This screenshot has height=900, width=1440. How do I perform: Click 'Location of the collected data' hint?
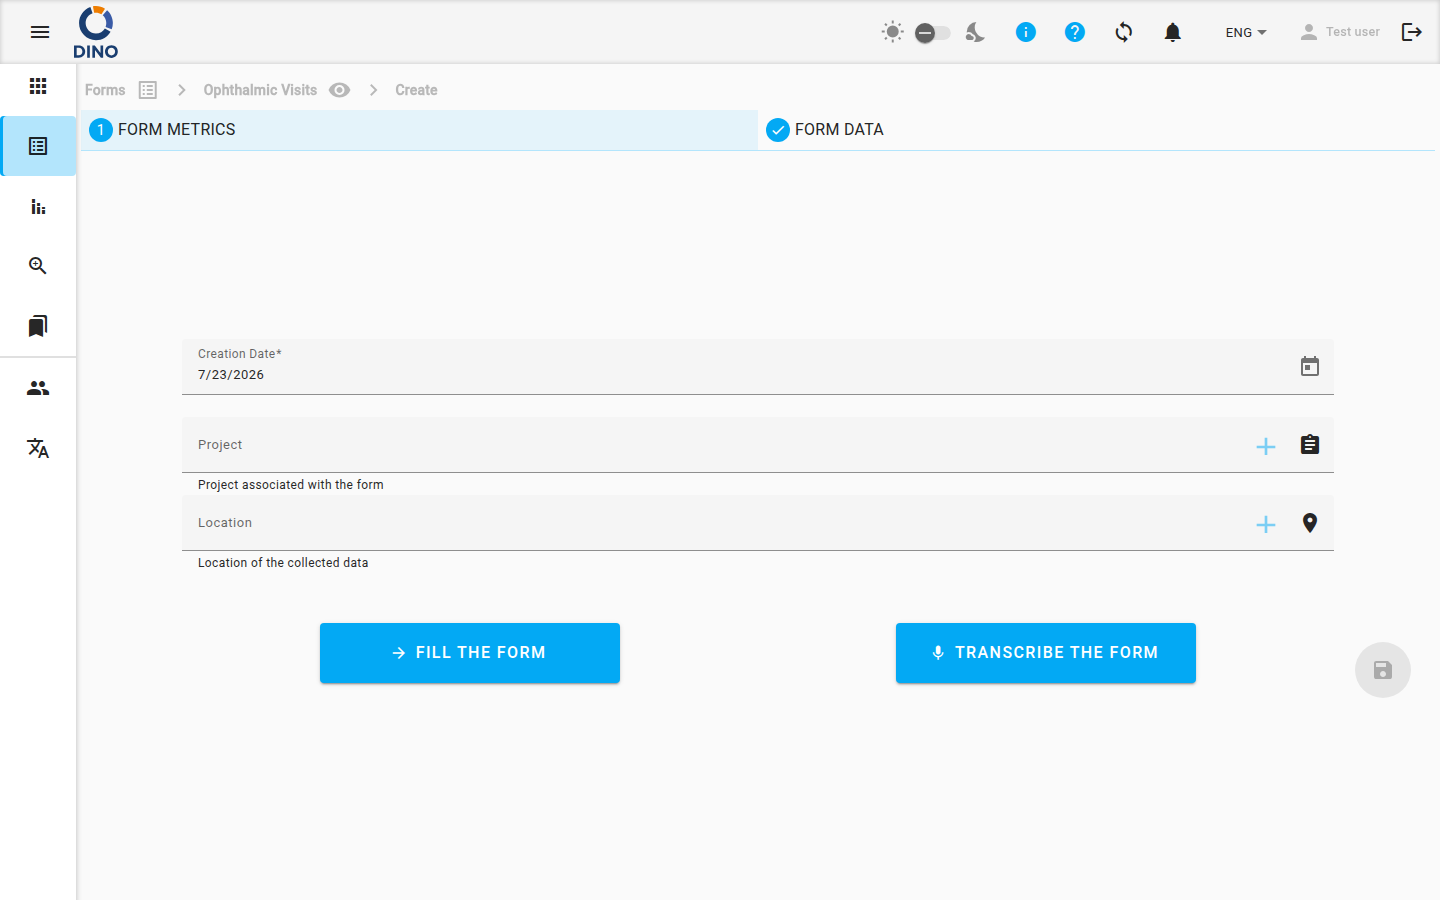coord(283,563)
